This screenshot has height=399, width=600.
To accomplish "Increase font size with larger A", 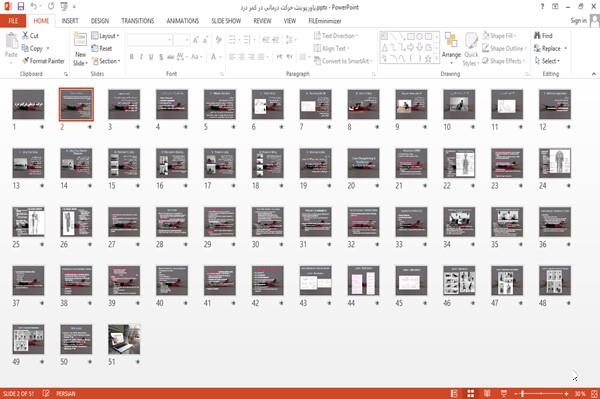I will pos(196,40).
